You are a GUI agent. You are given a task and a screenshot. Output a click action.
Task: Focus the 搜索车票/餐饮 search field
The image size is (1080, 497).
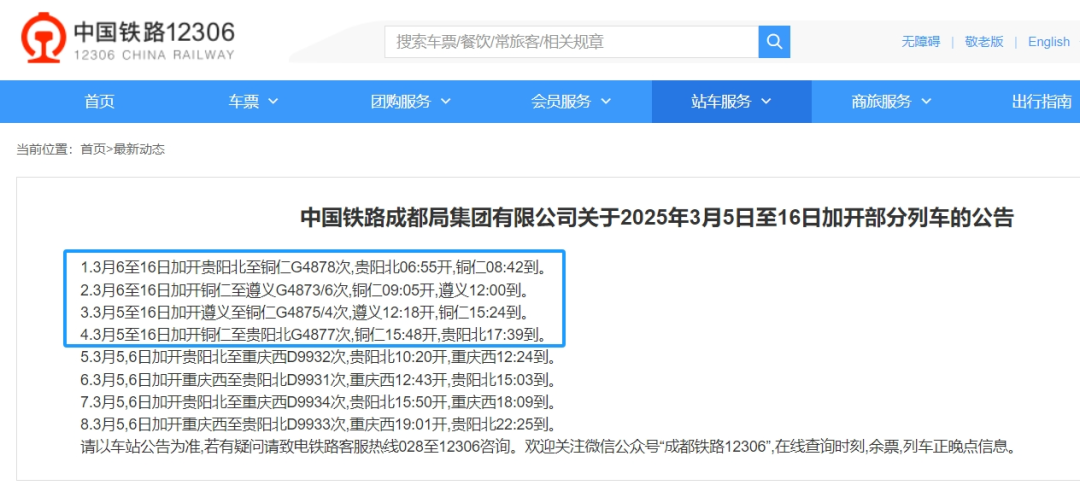coord(572,42)
